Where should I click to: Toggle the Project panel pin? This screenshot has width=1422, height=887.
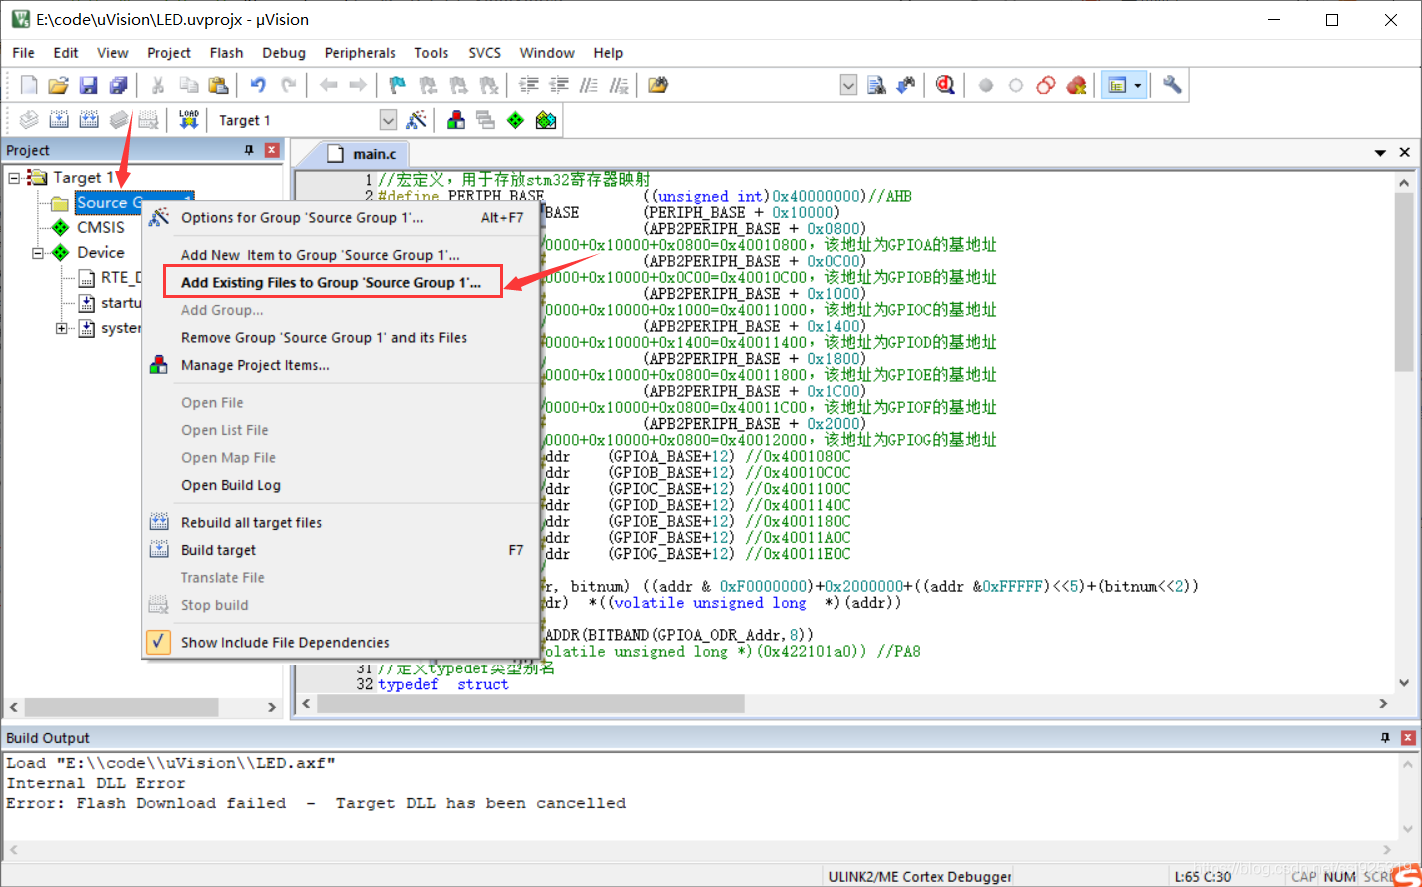249,150
